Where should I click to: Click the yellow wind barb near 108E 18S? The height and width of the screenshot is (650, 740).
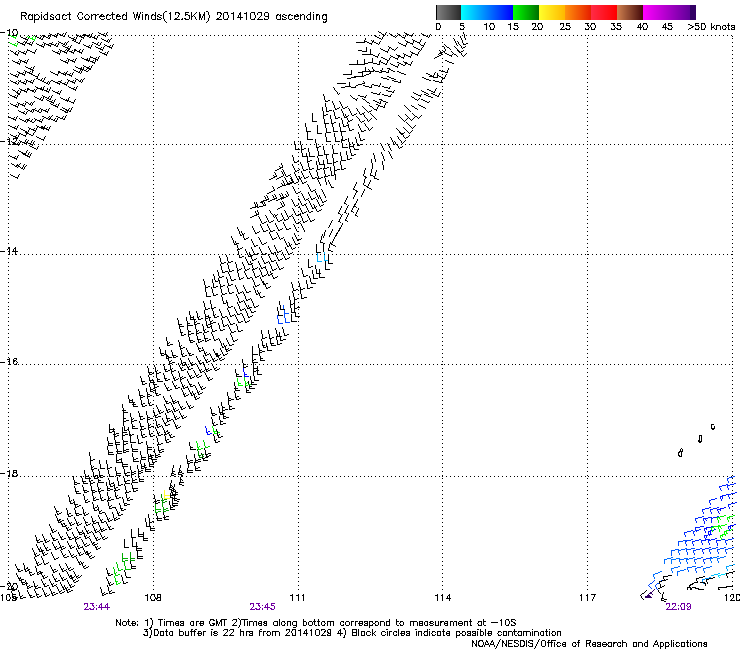(x=166, y=495)
